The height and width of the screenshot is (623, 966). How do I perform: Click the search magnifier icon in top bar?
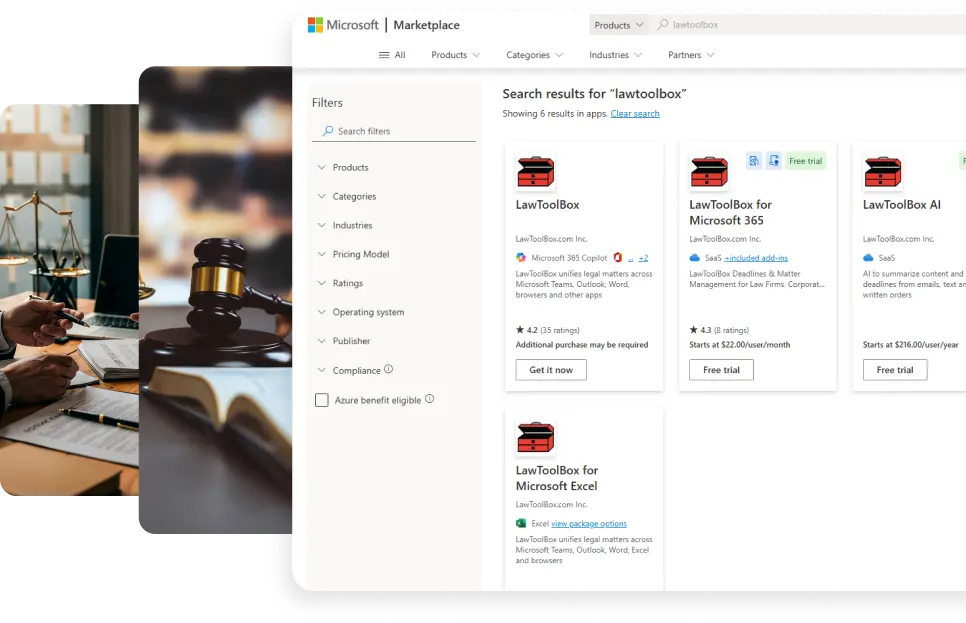tap(662, 25)
